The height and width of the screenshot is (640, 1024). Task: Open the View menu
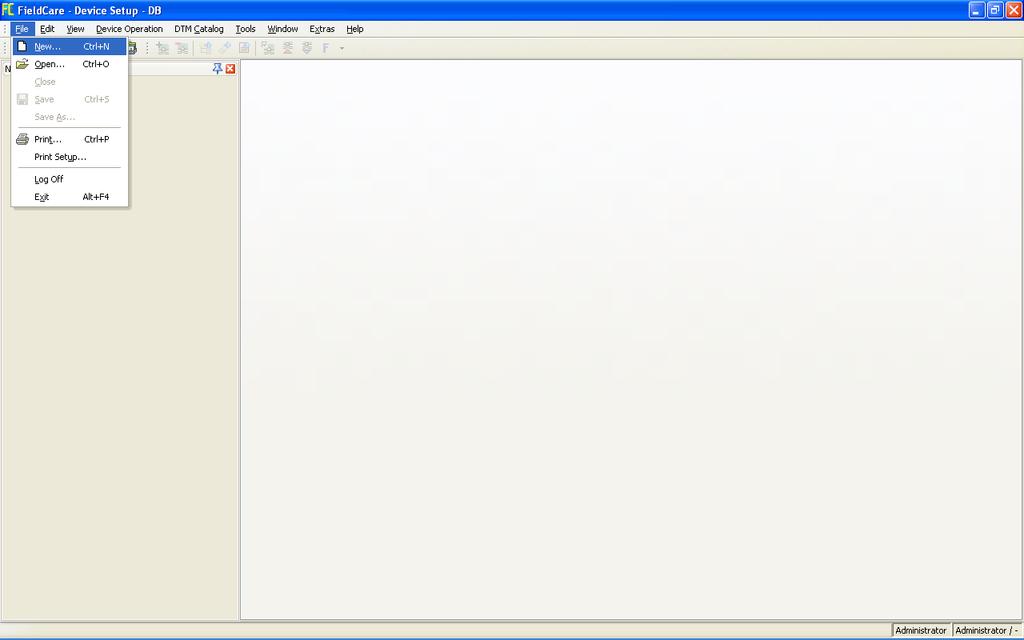click(75, 29)
